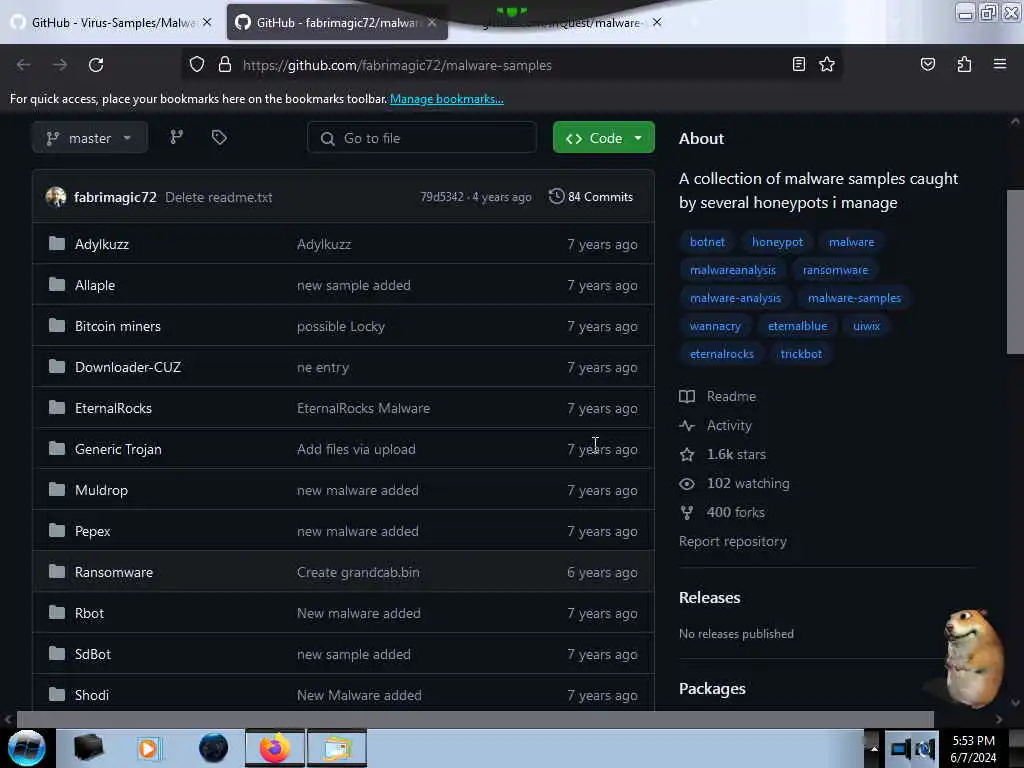Open the Shodi folder
The height and width of the screenshot is (768, 1024).
tap(91, 696)
